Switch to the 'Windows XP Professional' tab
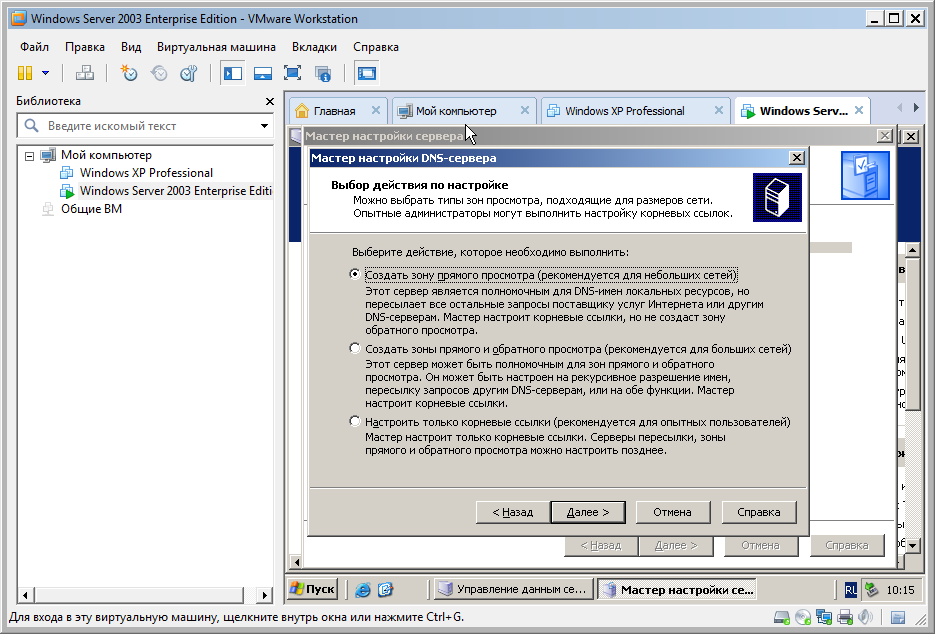This screenshot has height=634, width=935. click(x=624, y=111)
